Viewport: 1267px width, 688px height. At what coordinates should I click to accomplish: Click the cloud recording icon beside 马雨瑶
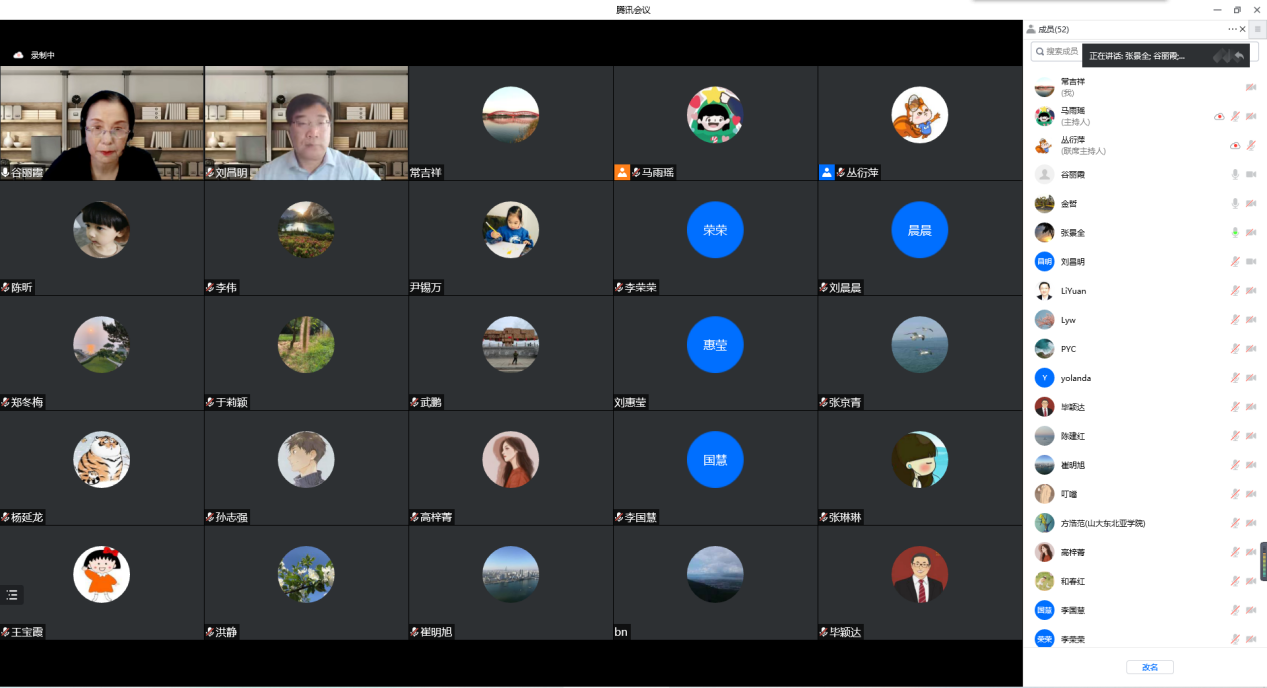[1219, 117]
